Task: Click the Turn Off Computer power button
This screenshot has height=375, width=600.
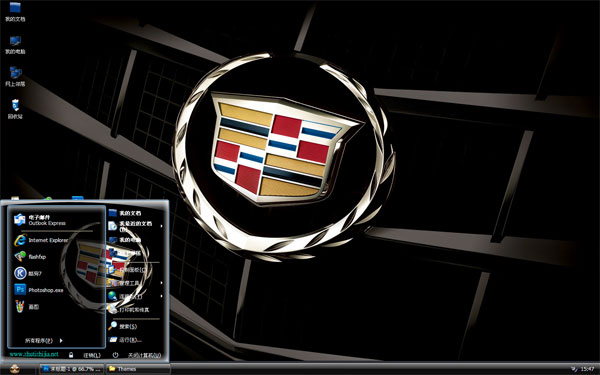Action: [x=137, y=355]
